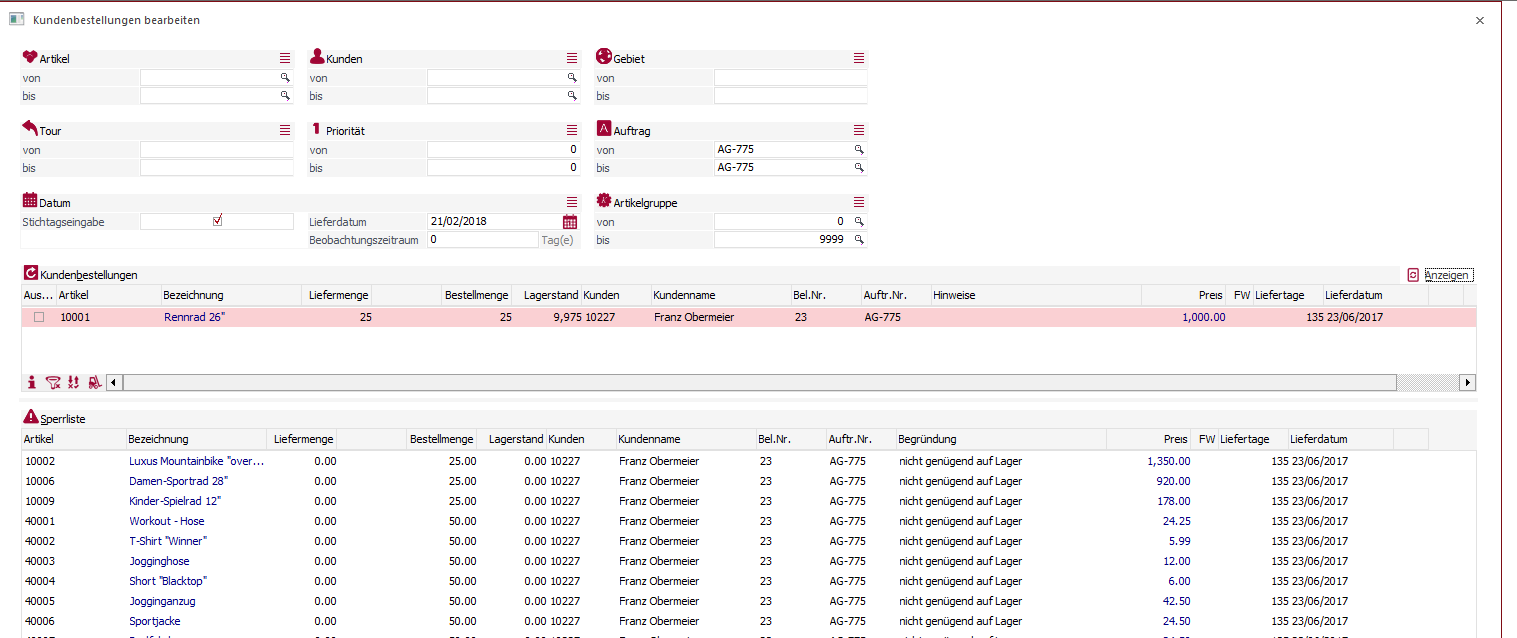Open the Luxus Mountainbike article link
This screenshot has height=638, width=1517.
196,461
